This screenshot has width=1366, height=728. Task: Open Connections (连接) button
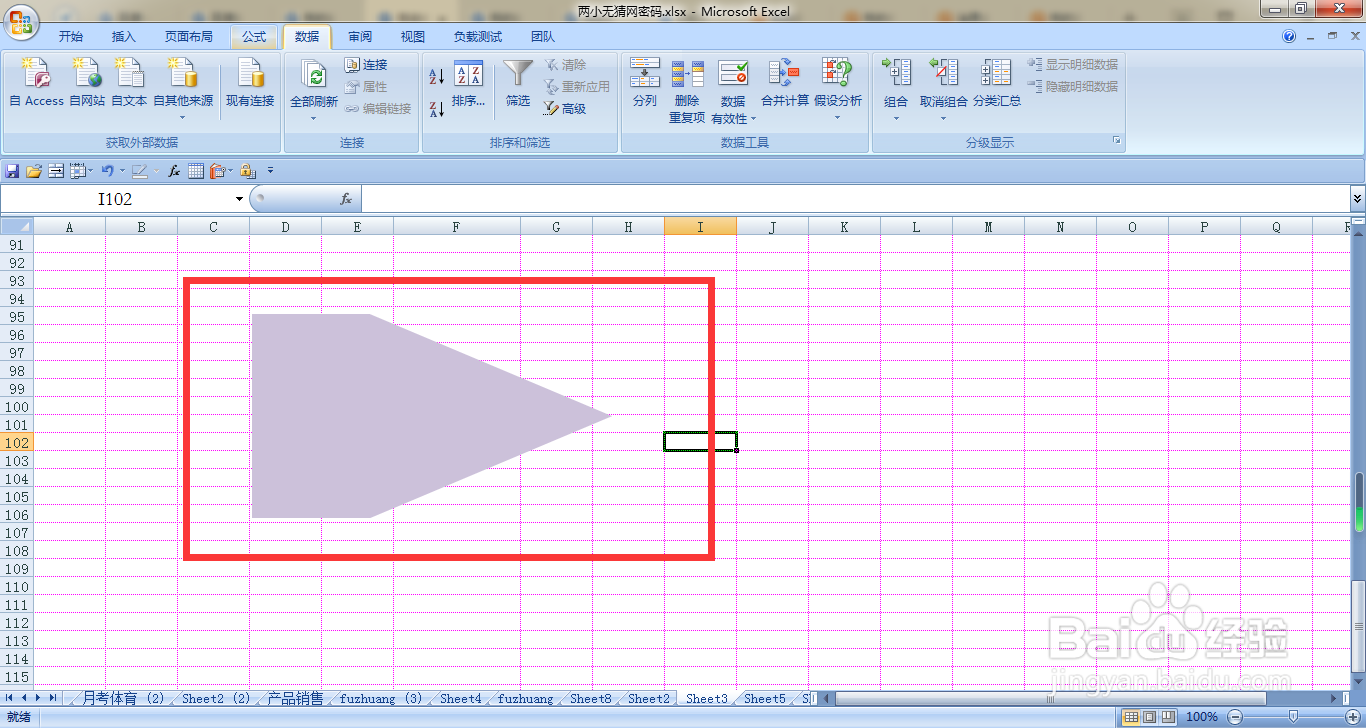tap(366, 64)
